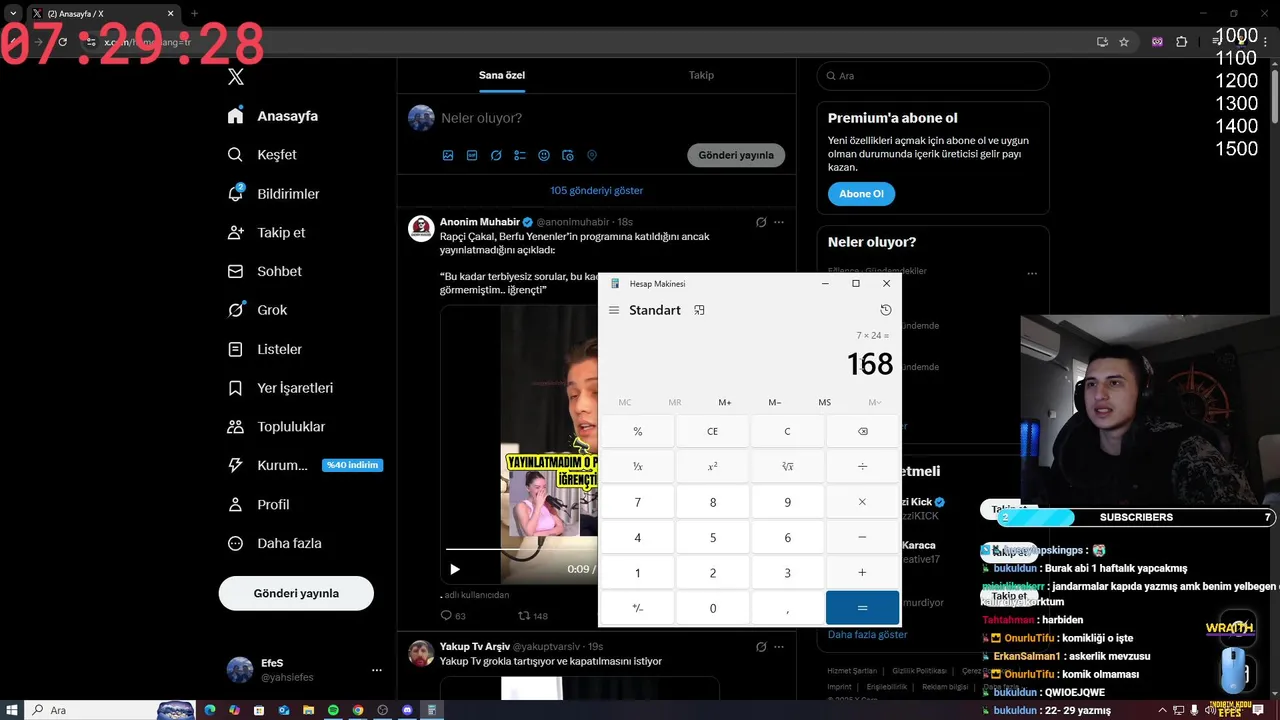Viewport: 1280px width, 720px height.
Task: Click calculator multiply key
Action: pyautogui.click(x=862, y=502)
